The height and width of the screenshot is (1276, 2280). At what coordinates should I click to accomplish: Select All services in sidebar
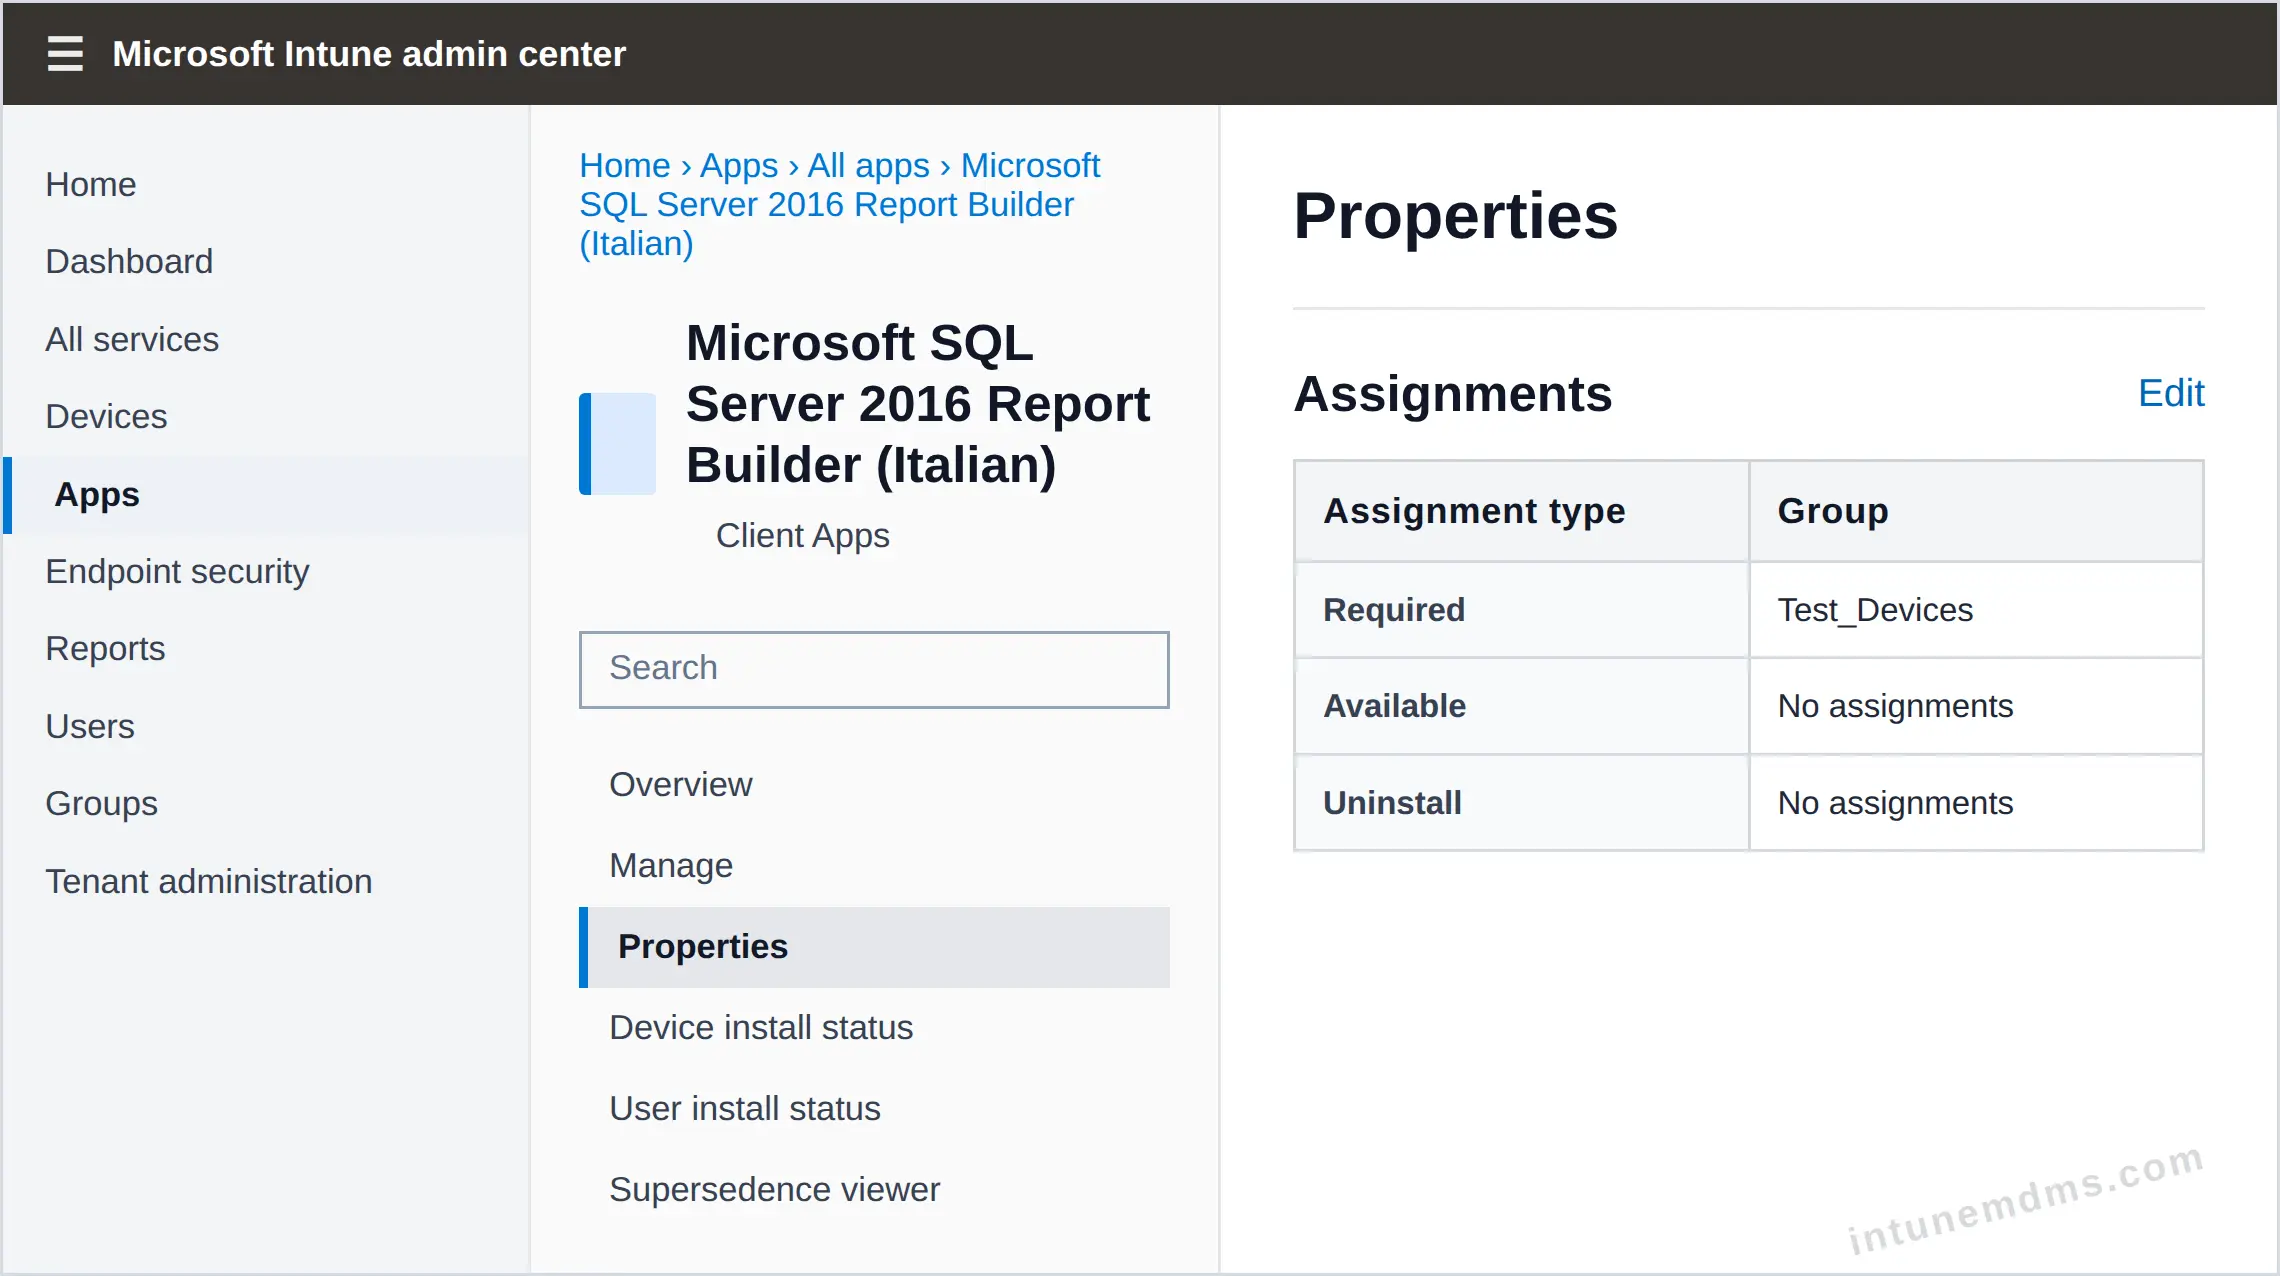[132, 339]
